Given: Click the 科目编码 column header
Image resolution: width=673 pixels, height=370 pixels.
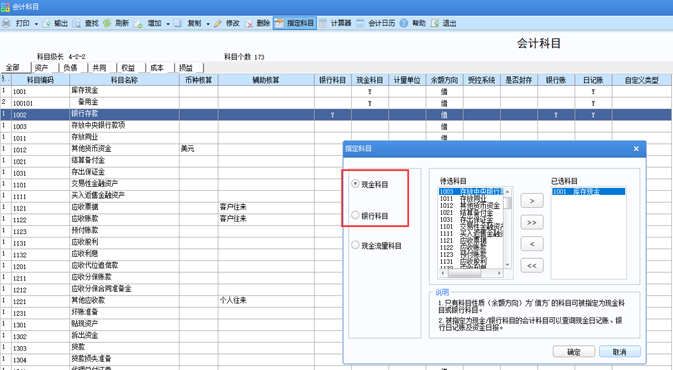Looking at the screenshot, I should (40, 80).
